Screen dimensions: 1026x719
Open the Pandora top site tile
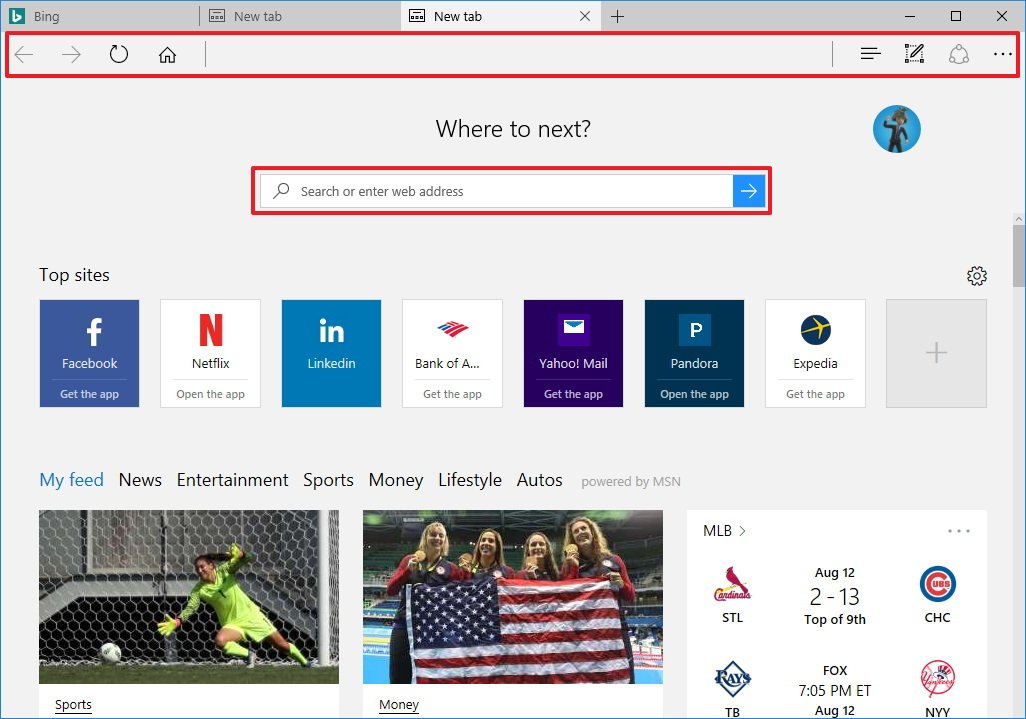694,353
